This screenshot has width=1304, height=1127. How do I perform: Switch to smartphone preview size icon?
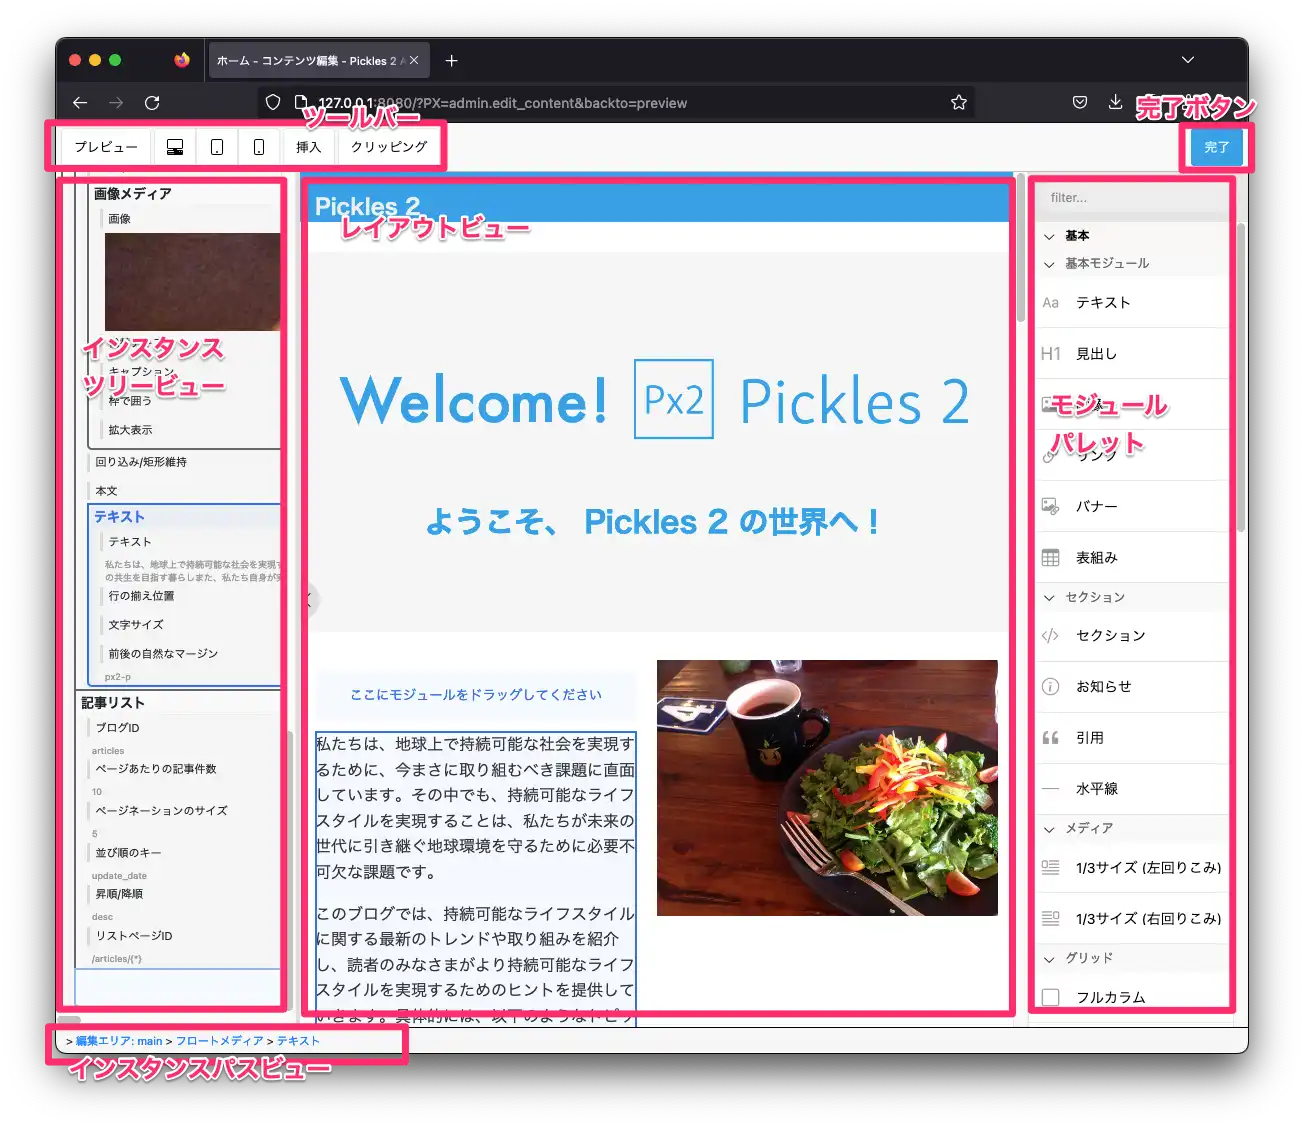coord(259,147)
